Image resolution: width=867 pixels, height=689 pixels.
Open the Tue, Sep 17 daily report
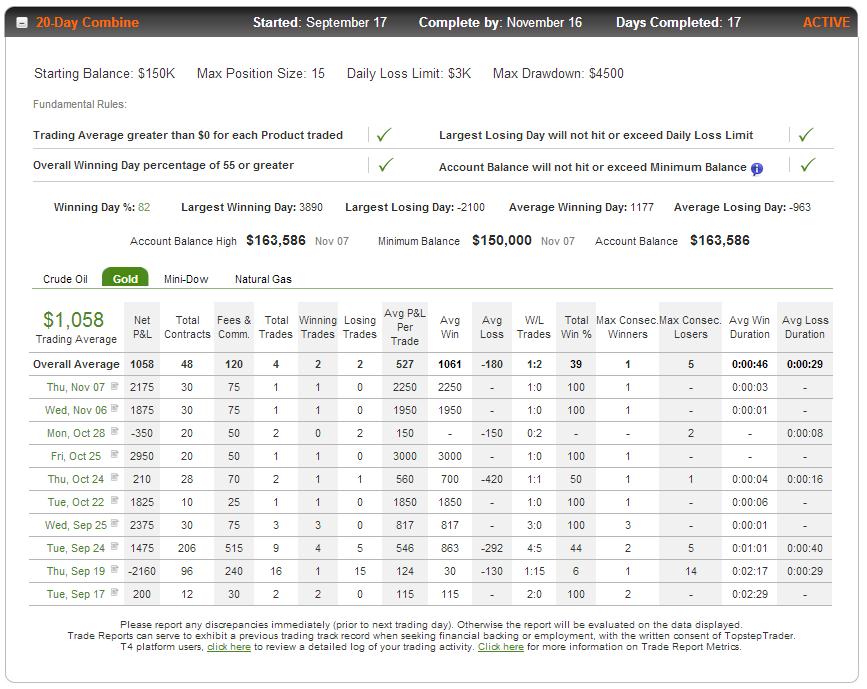tap(76, 594)
